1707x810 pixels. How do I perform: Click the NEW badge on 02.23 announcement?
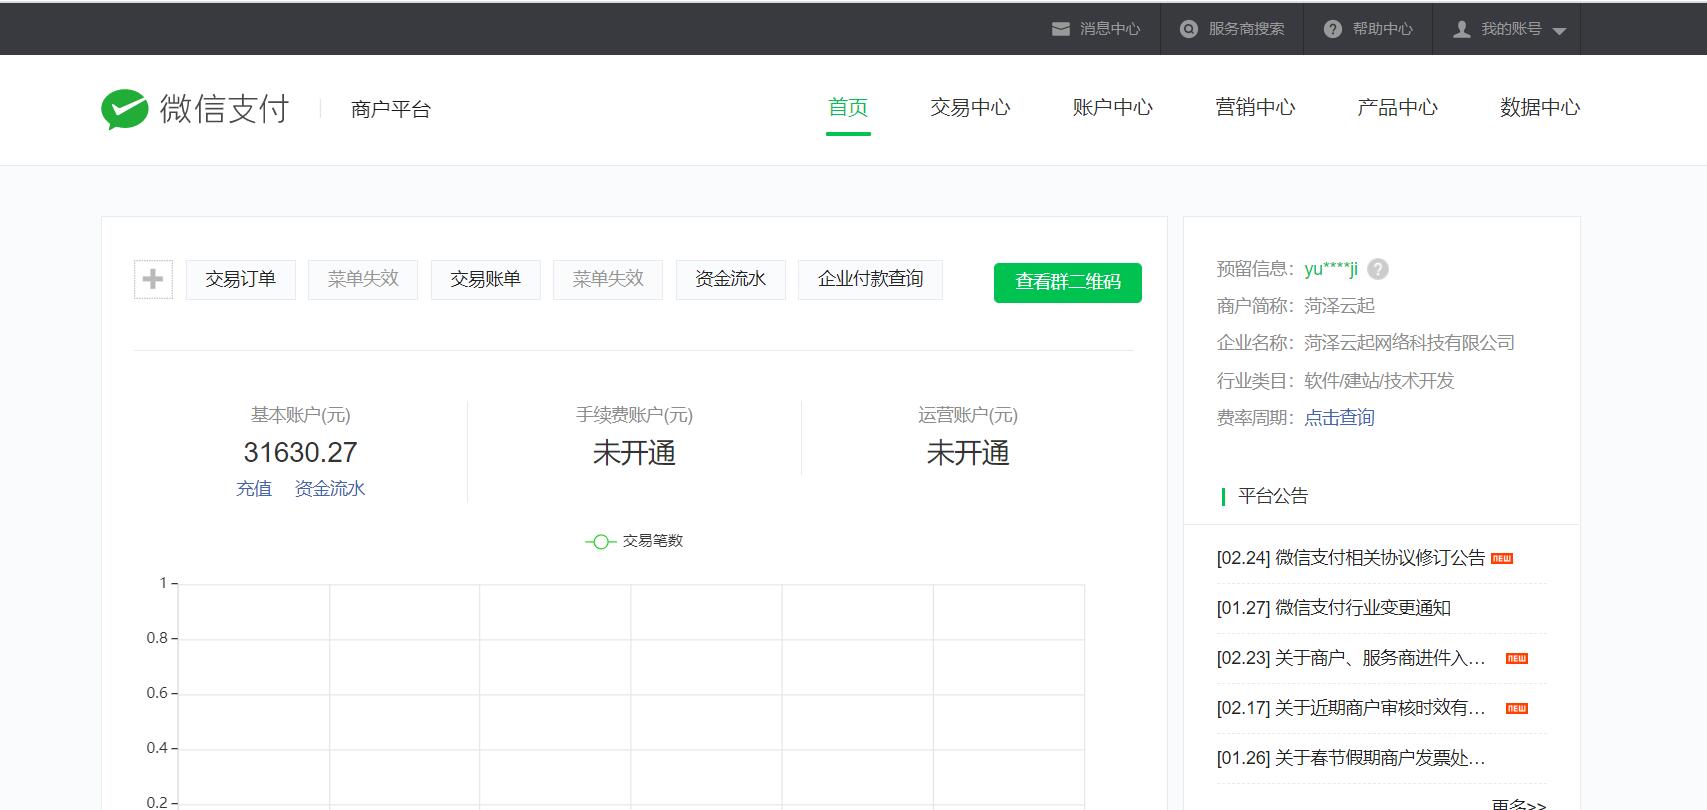tap(1517, 658)
